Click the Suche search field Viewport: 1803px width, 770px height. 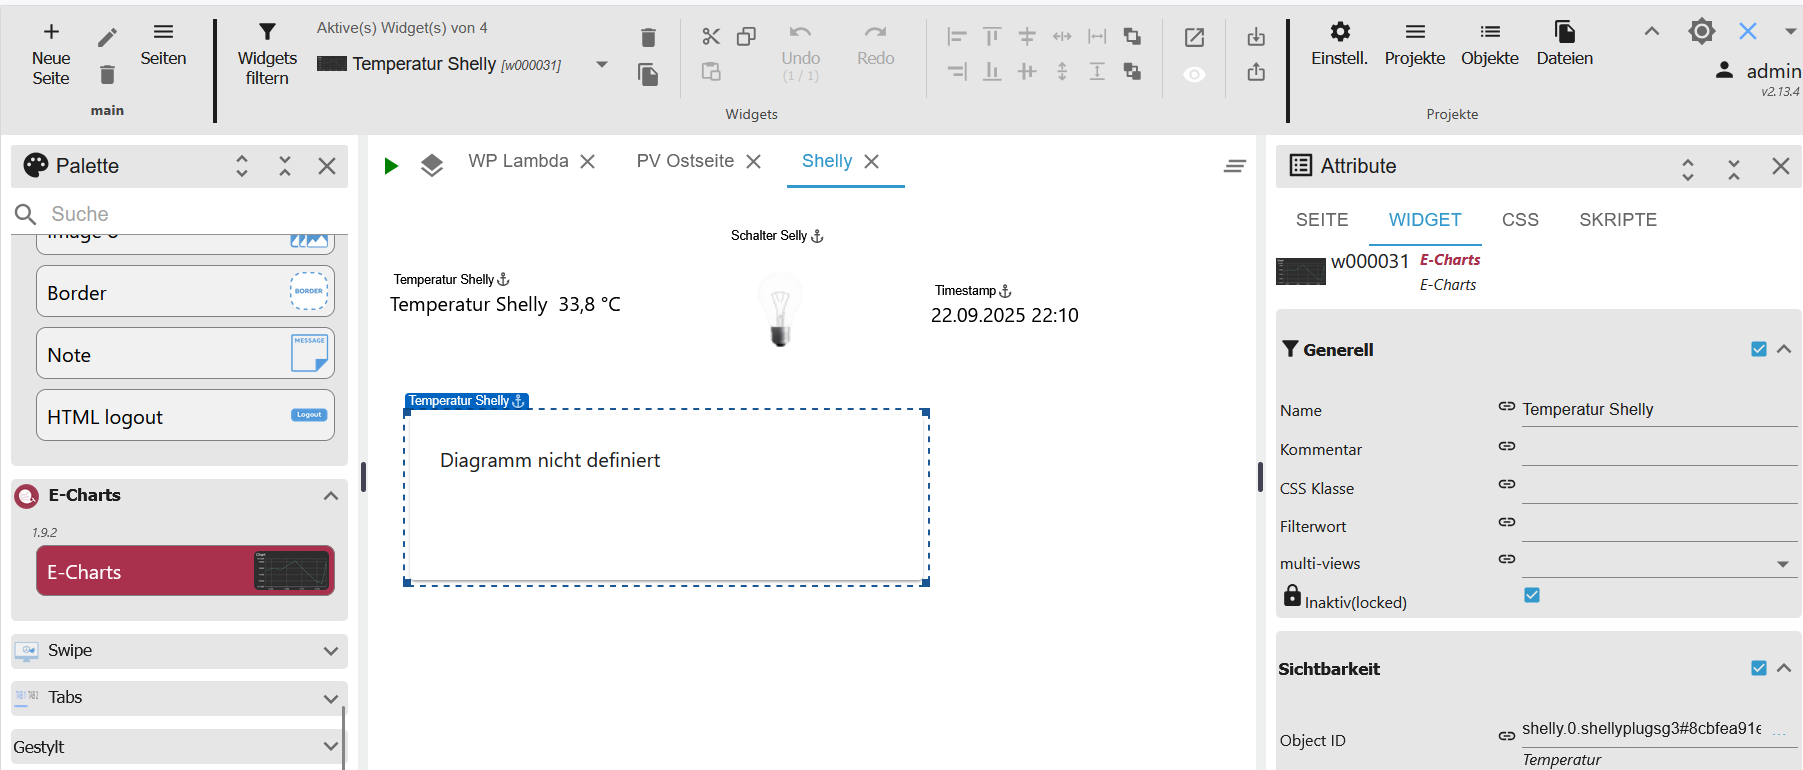190,214
